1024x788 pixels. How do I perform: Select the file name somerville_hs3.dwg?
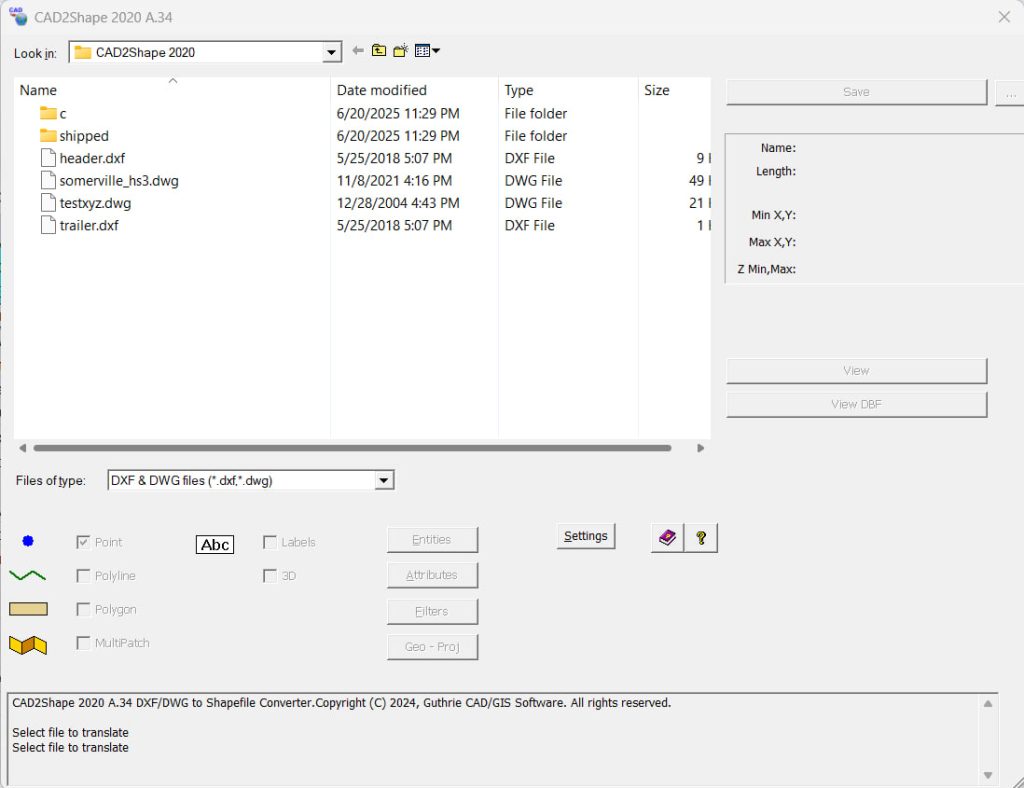(119, 181)
